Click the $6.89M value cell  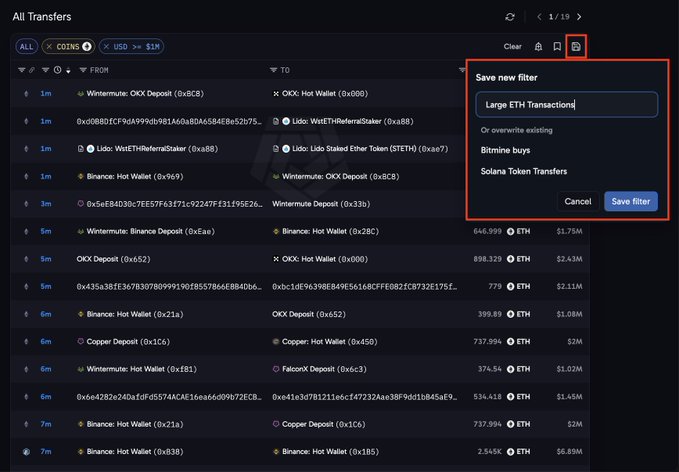click(569, 452)
